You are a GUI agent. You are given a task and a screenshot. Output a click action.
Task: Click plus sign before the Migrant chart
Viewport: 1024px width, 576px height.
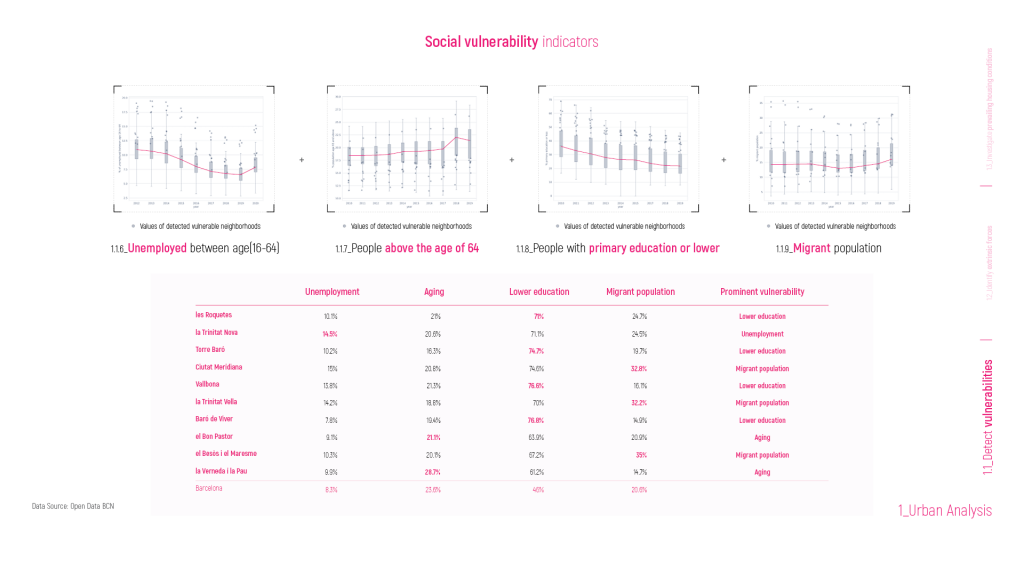724,159
